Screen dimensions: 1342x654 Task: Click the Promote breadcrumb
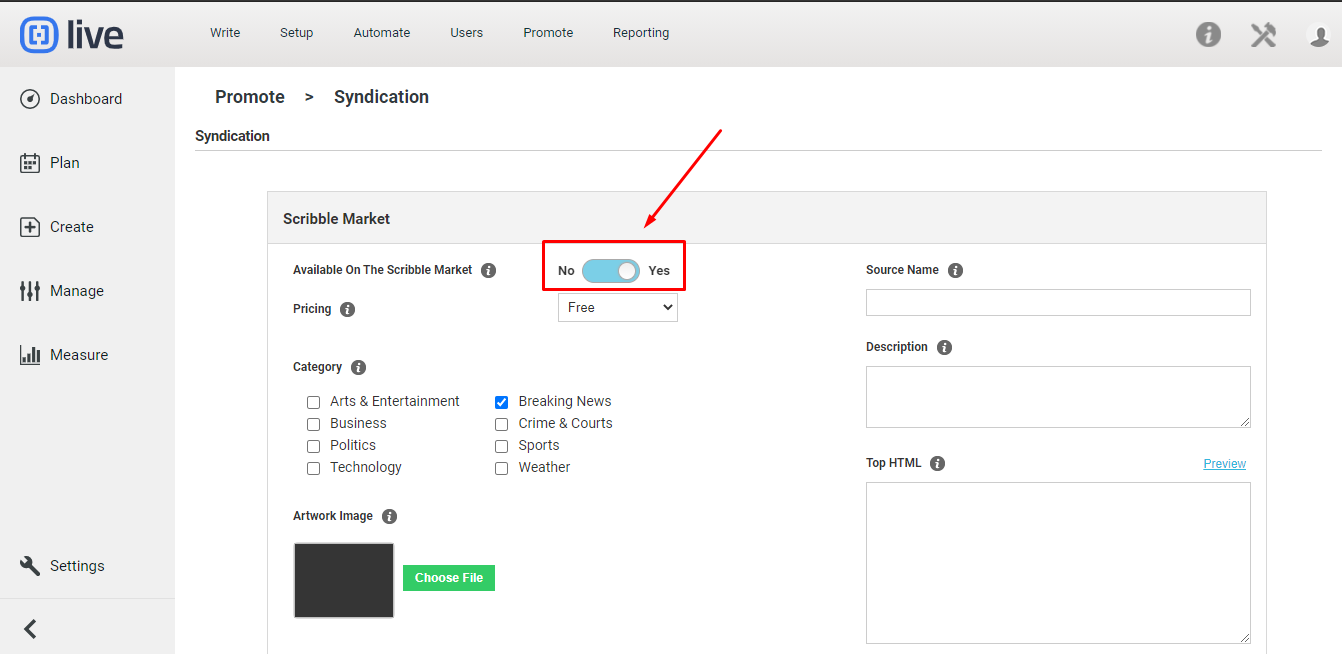(x=250, y=97)
